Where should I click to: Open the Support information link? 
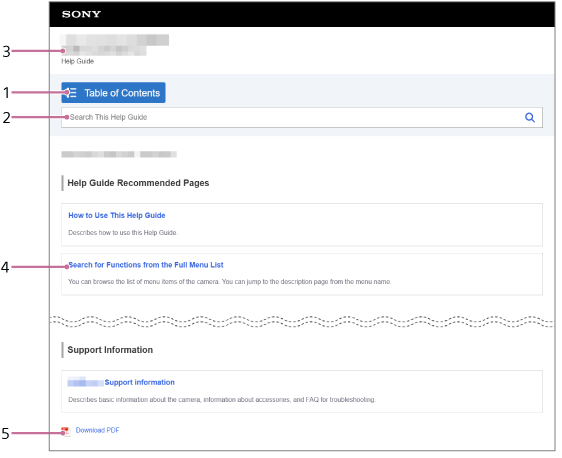tap(139, 382)
